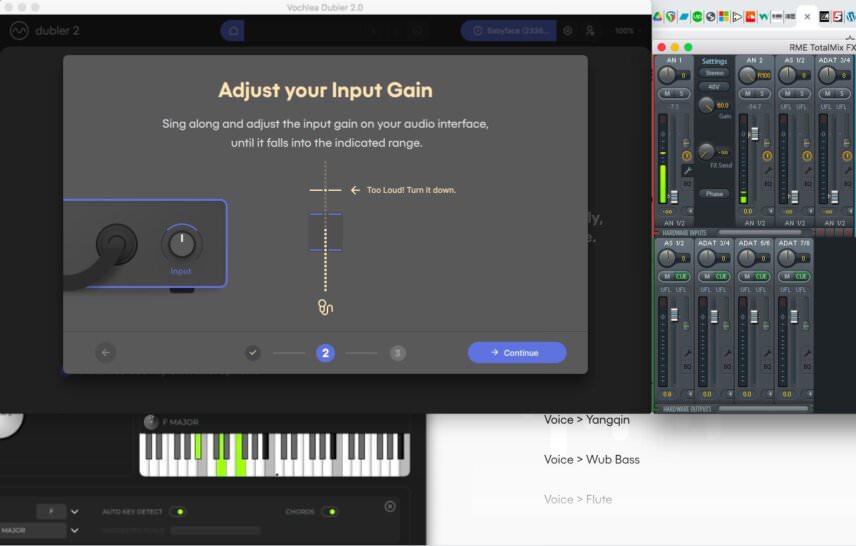Click step 3 in the setup wizard
Viewport: 856px width, 546px height.
tap(398, 353)
